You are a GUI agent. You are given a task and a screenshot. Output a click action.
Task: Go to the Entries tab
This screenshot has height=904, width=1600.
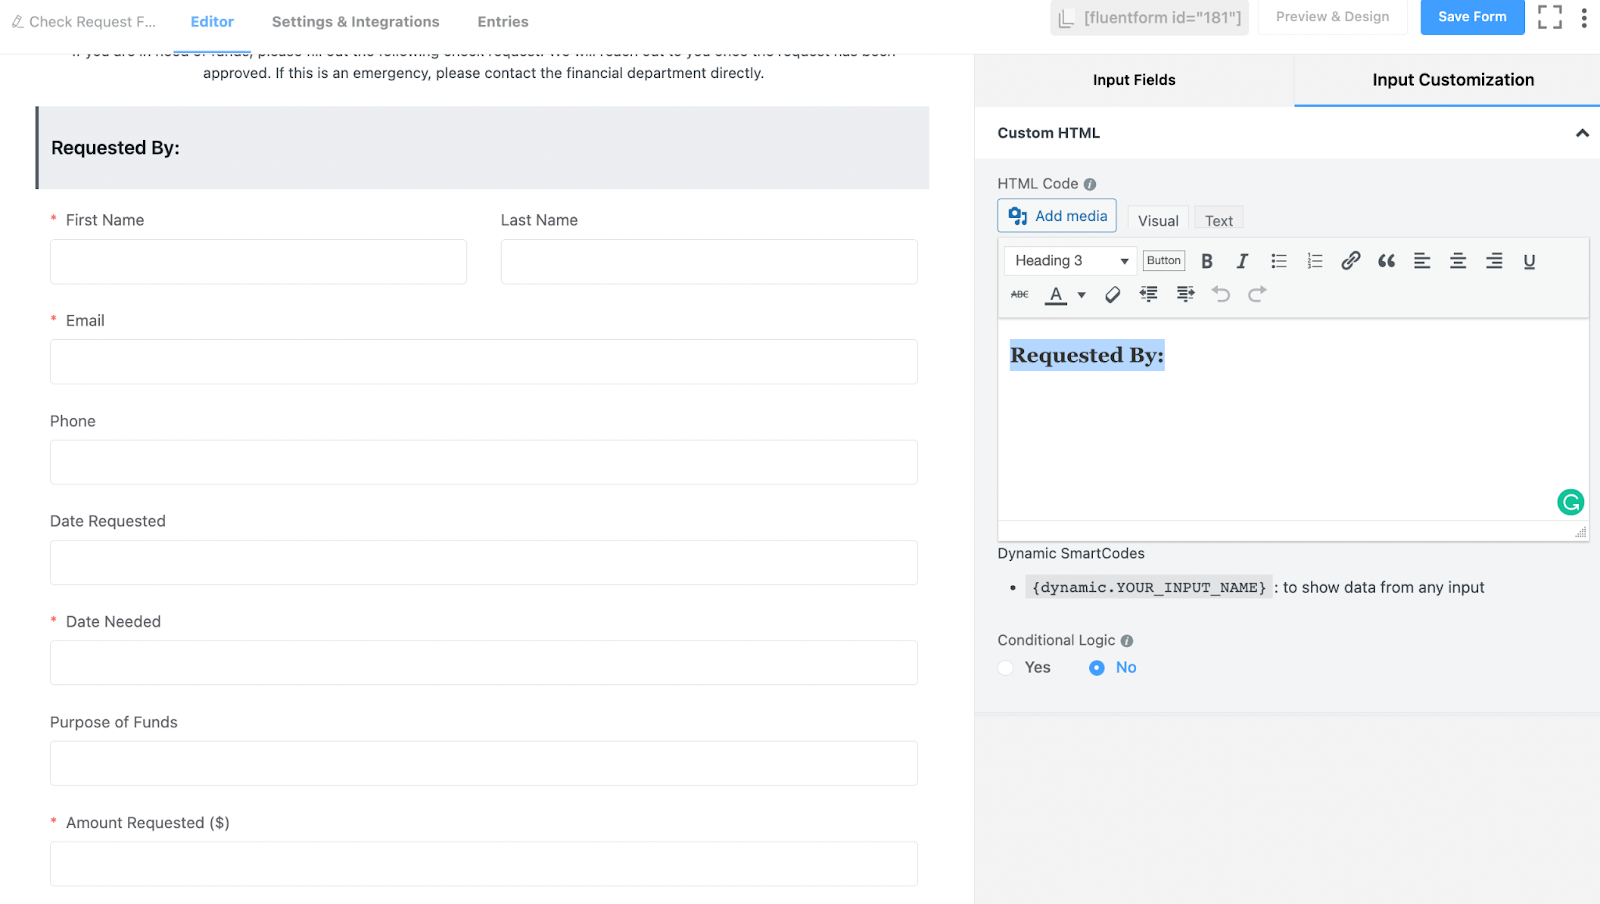tap(503, 22)
